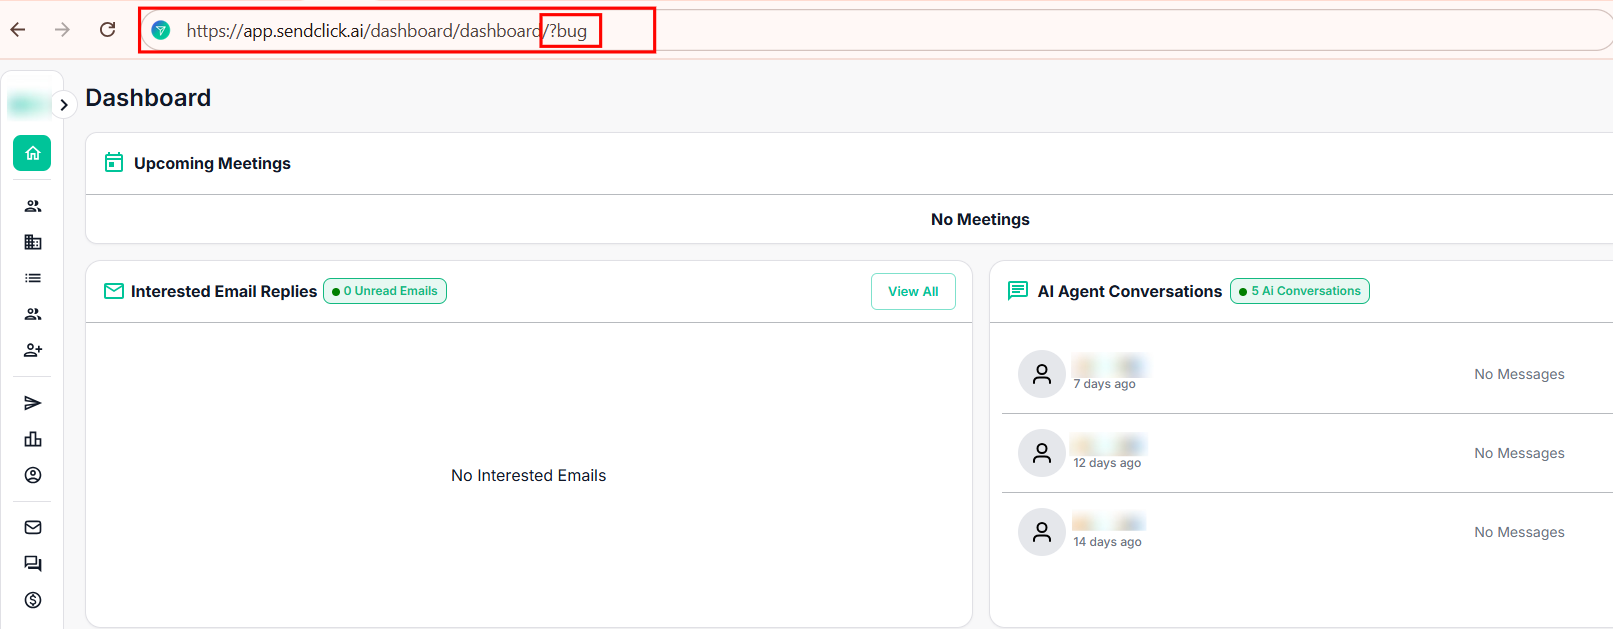Image resolution: width=1613 pixels, height=629 pixels.
Task: Open the chat bubbles icon in the sidebar
Action: pos(33,563)
